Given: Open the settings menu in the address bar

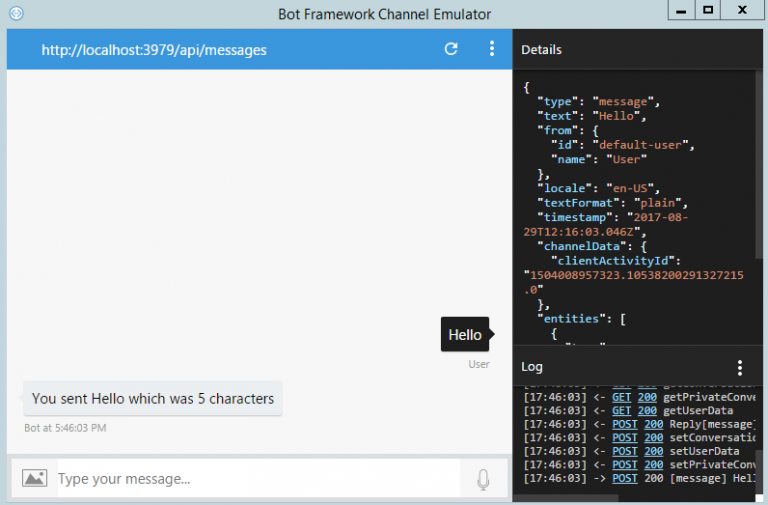Looking at the screenshot, I should pyautogui.click(x=491, y=49).
